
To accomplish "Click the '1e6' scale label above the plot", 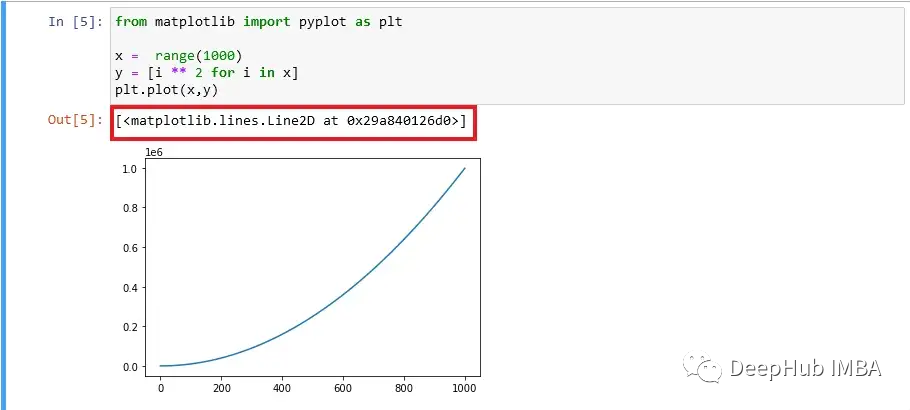I will [x=154, y=152].
